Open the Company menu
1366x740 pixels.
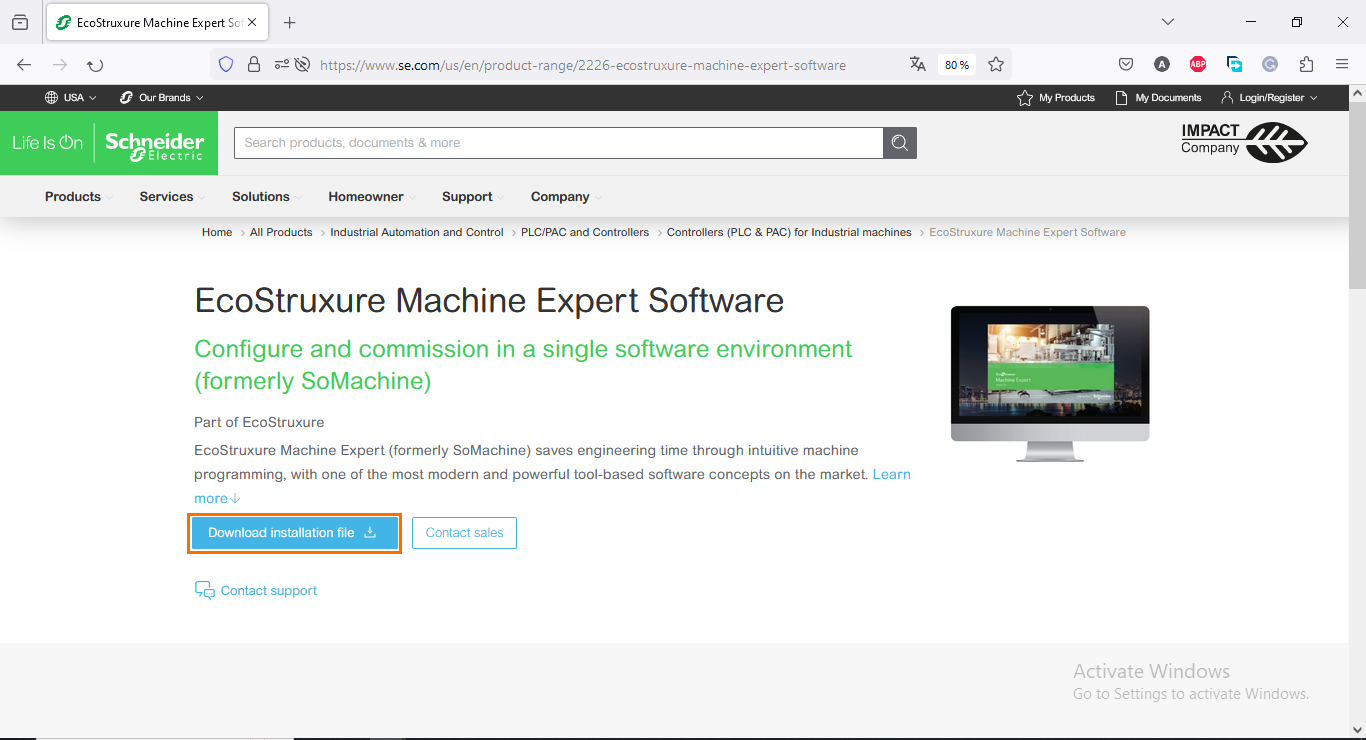click(566, 197)
